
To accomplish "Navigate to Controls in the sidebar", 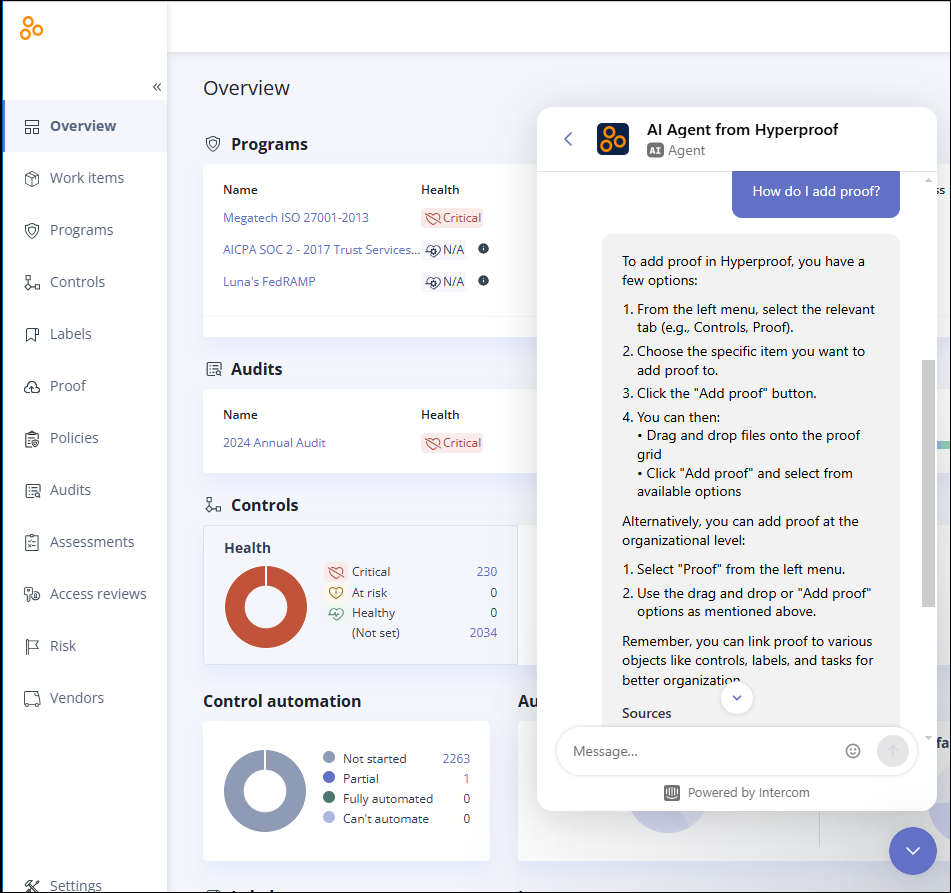I will click(85, 282).
